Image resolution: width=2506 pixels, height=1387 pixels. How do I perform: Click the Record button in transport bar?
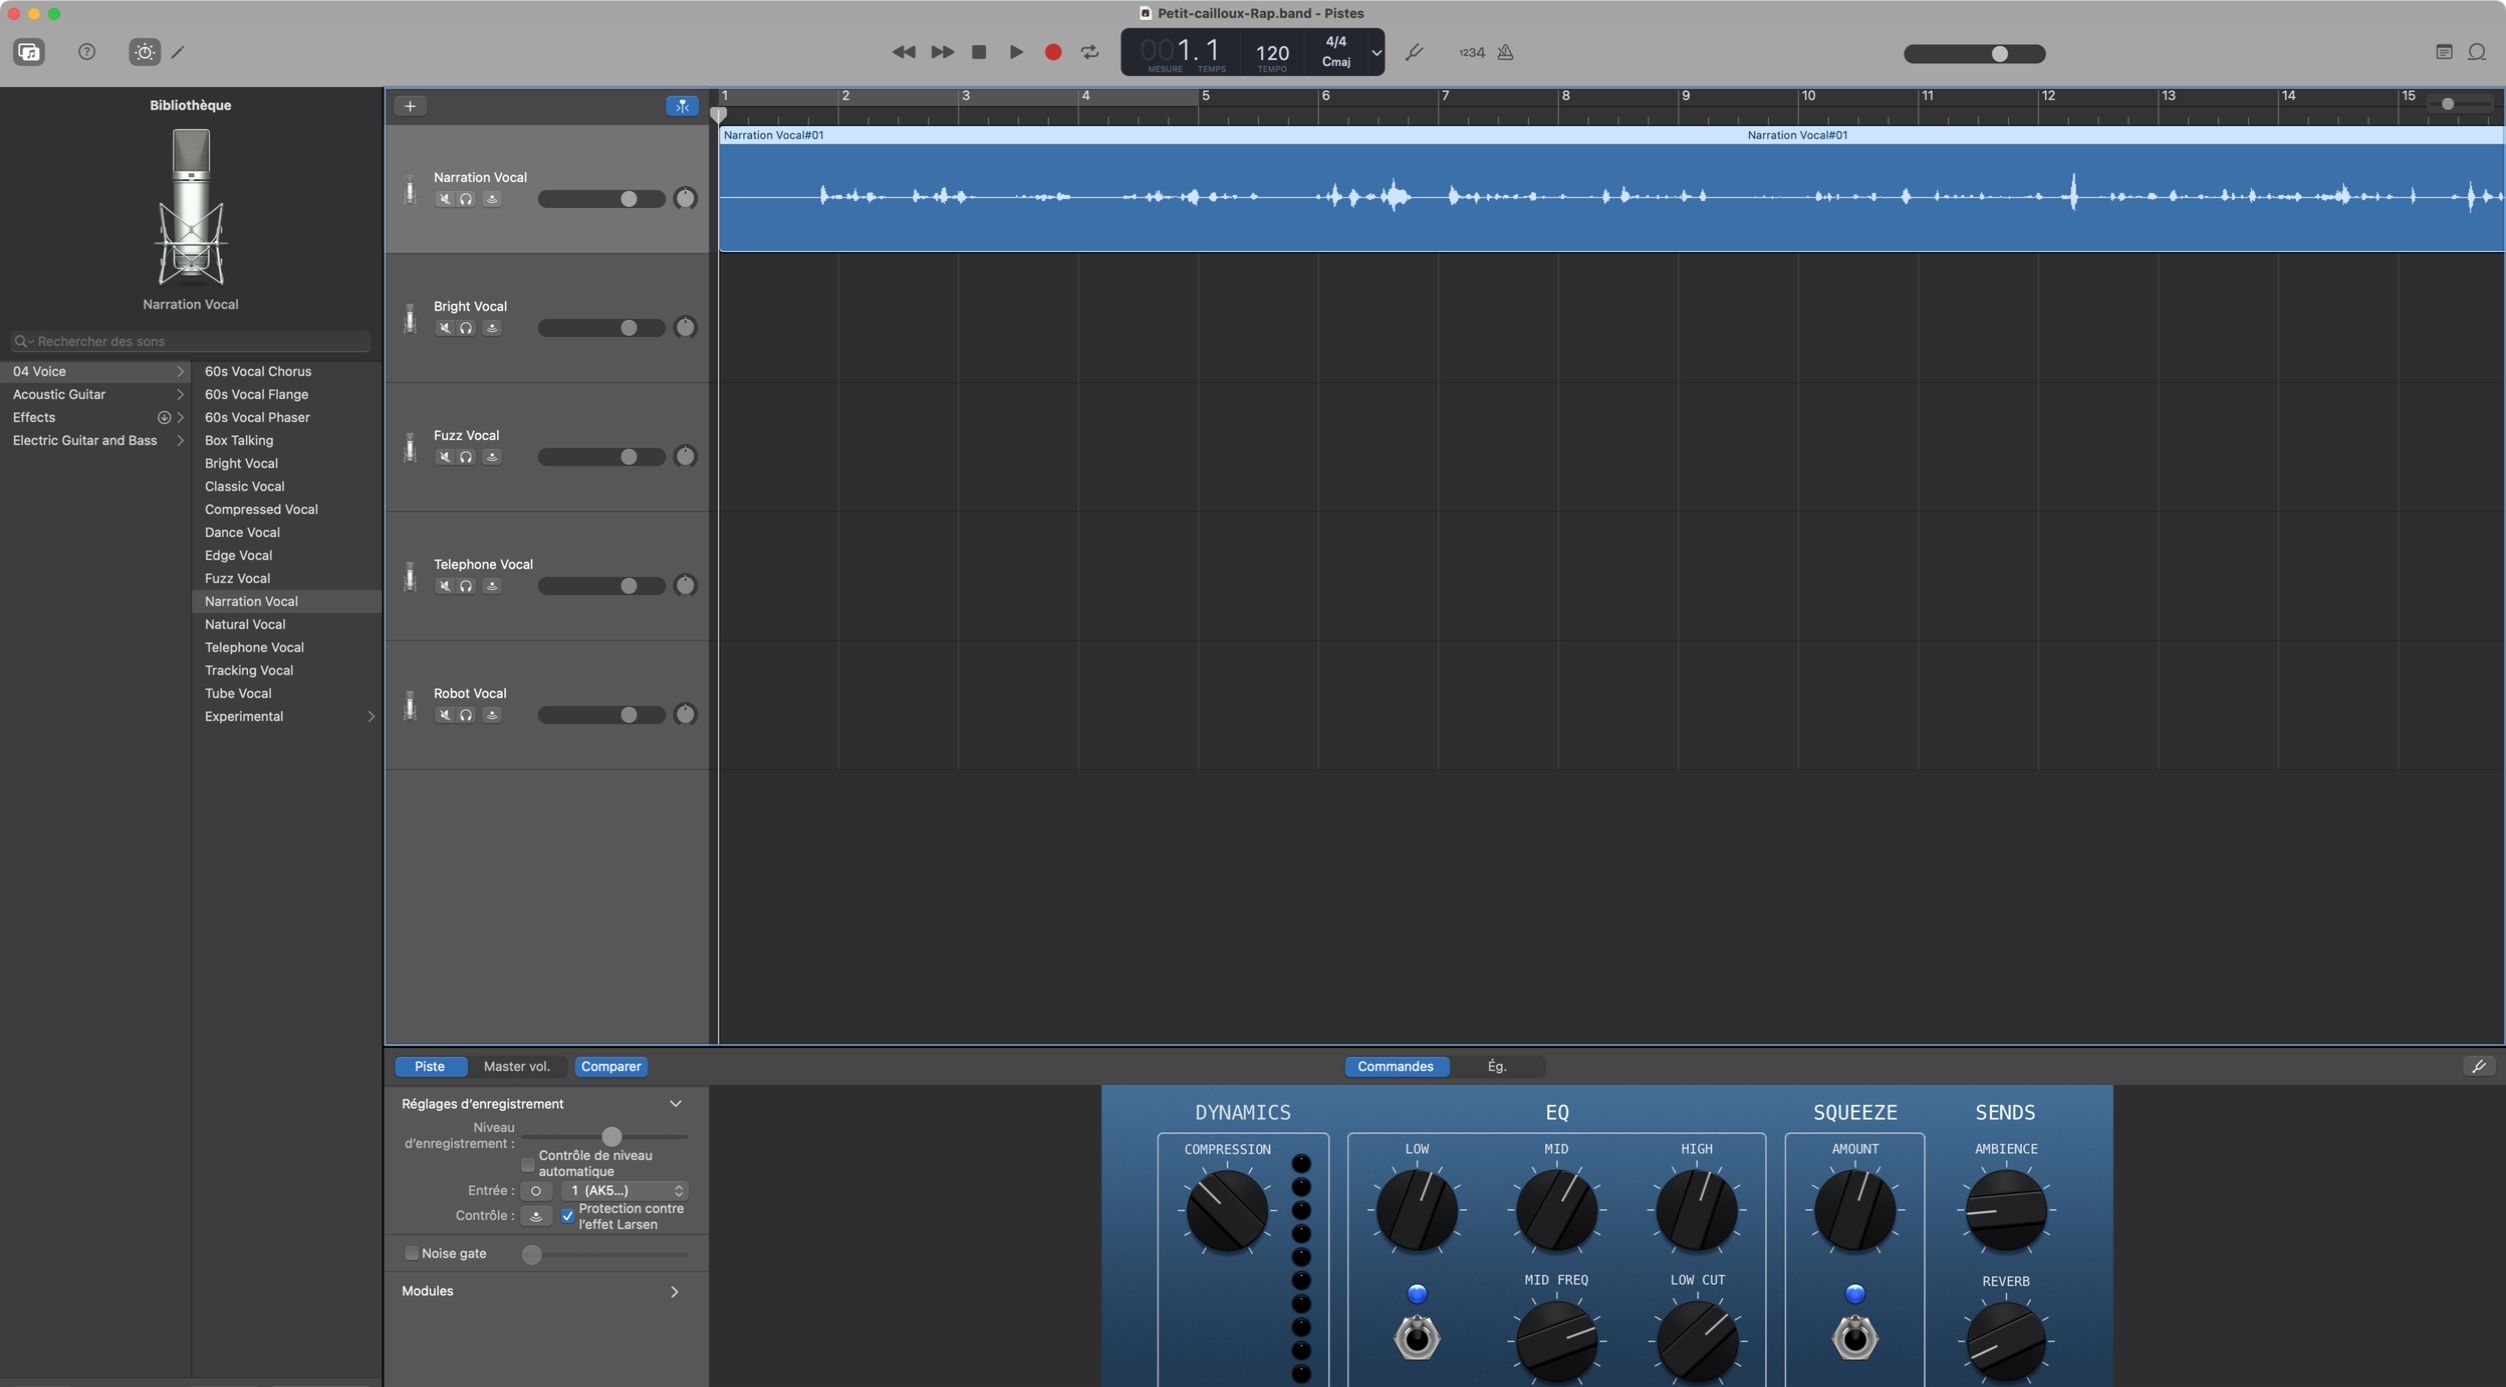click(1052, 52)
